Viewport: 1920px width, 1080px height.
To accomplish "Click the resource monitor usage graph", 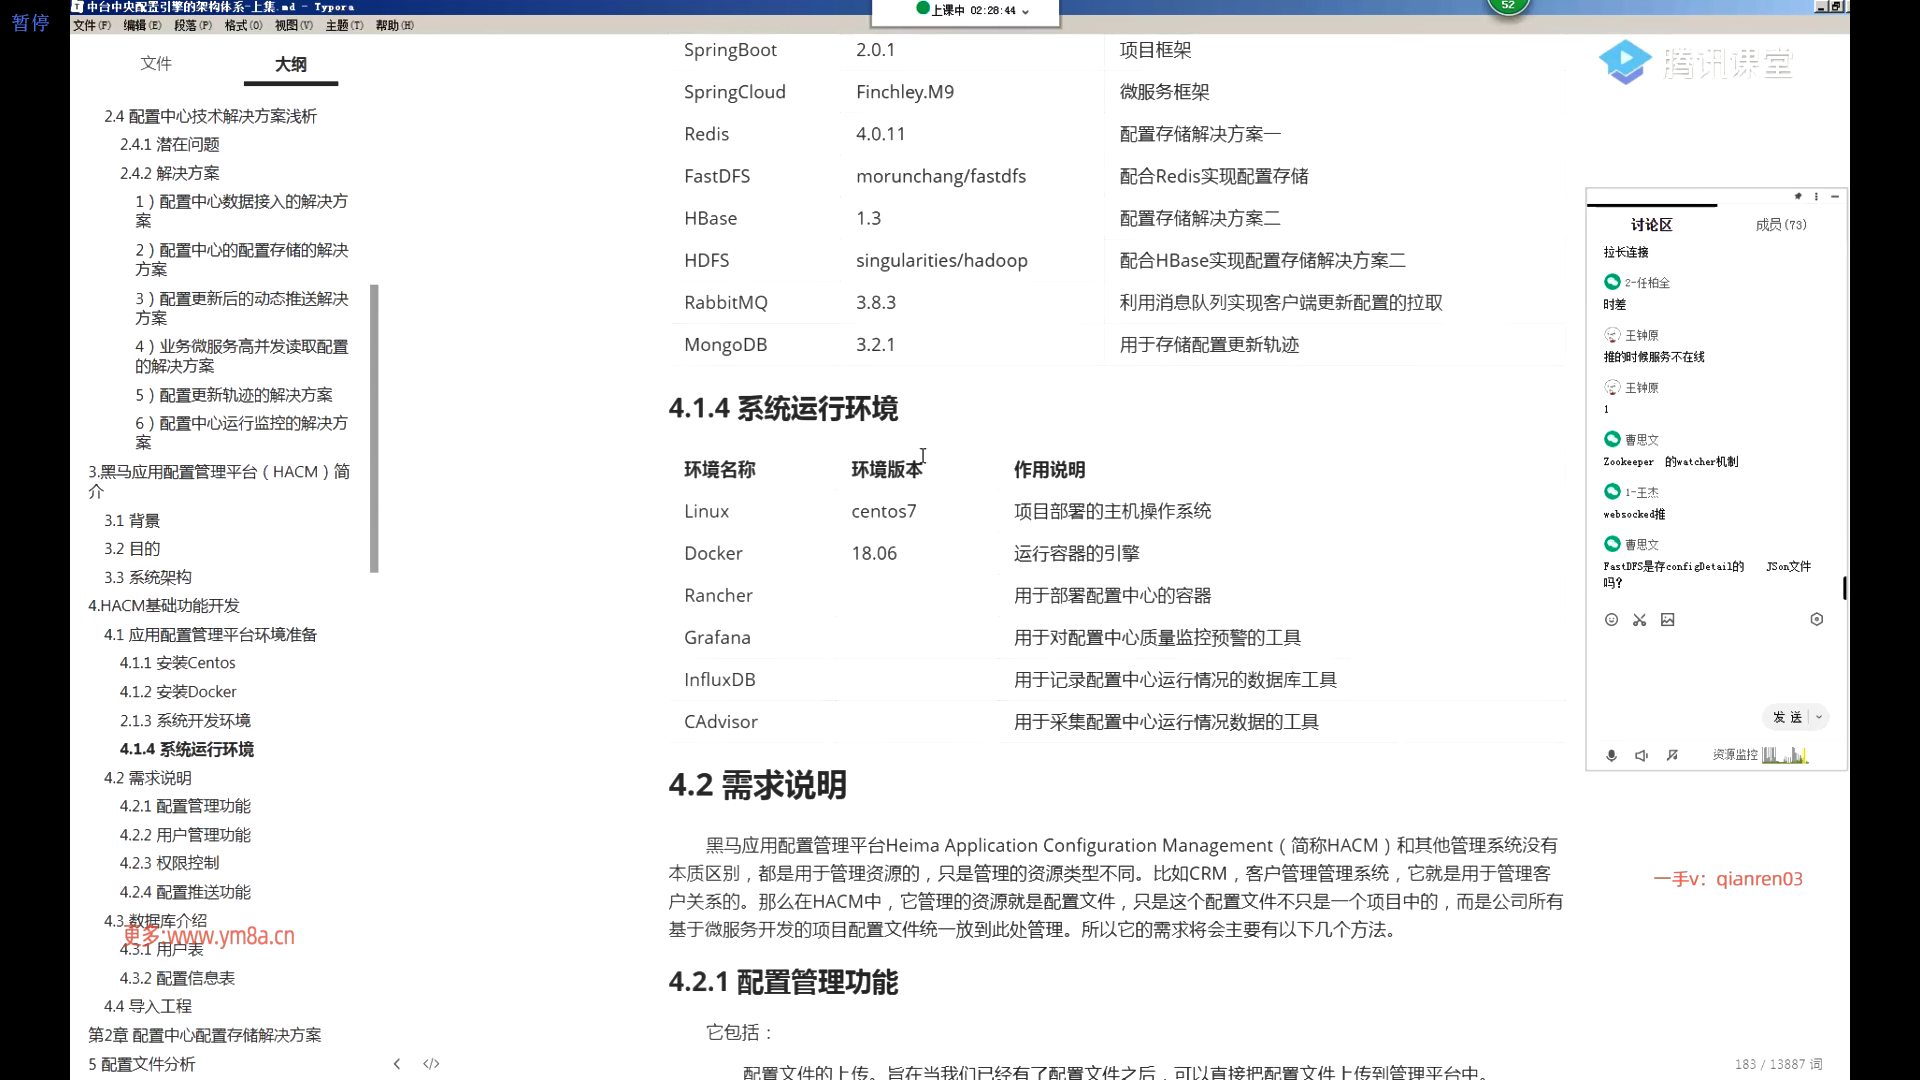I will click(x=1785, y=755).
